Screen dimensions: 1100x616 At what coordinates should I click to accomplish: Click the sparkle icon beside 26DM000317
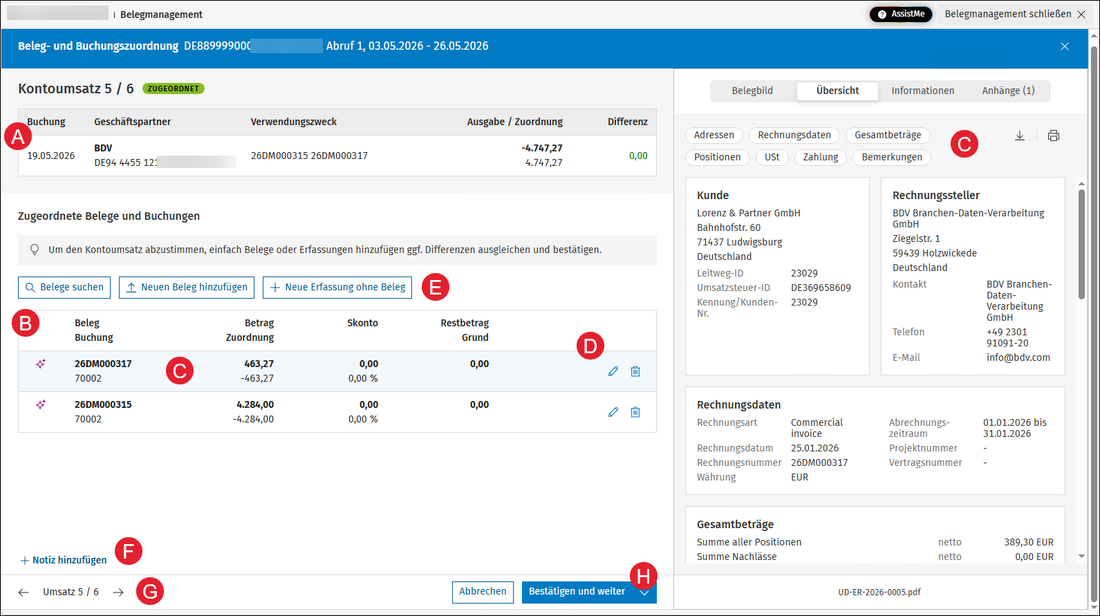click(41, 363)
